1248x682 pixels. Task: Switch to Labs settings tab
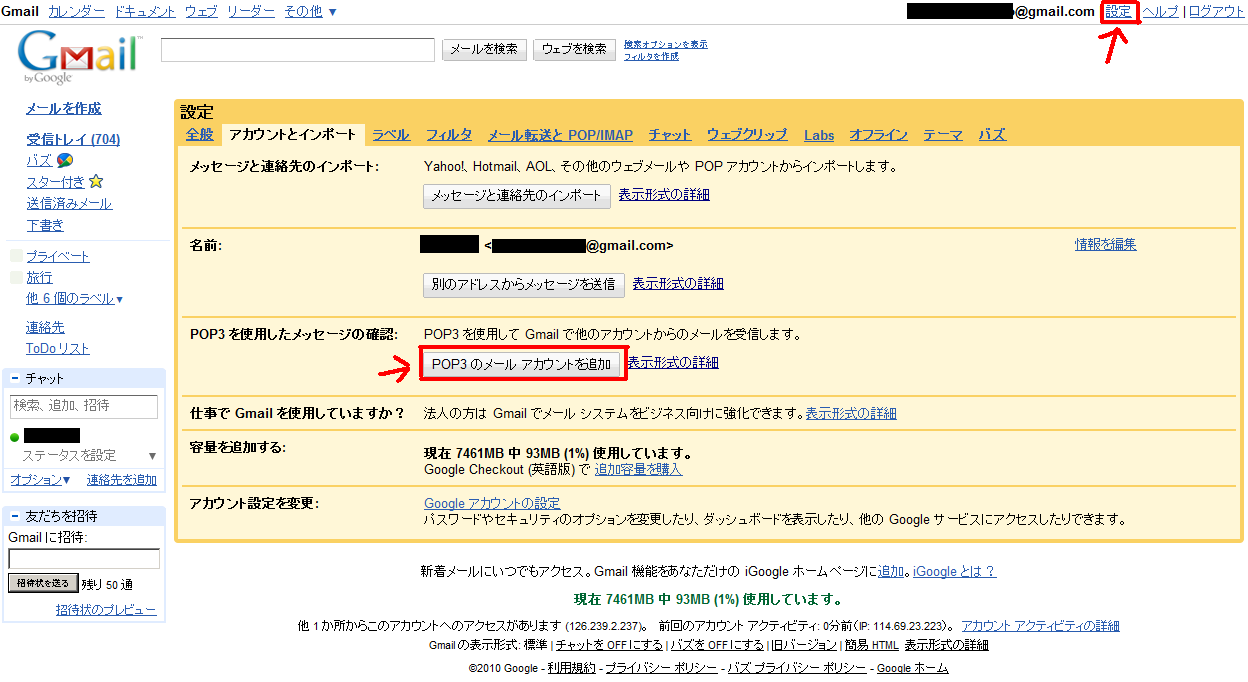(x=818, y=134)
